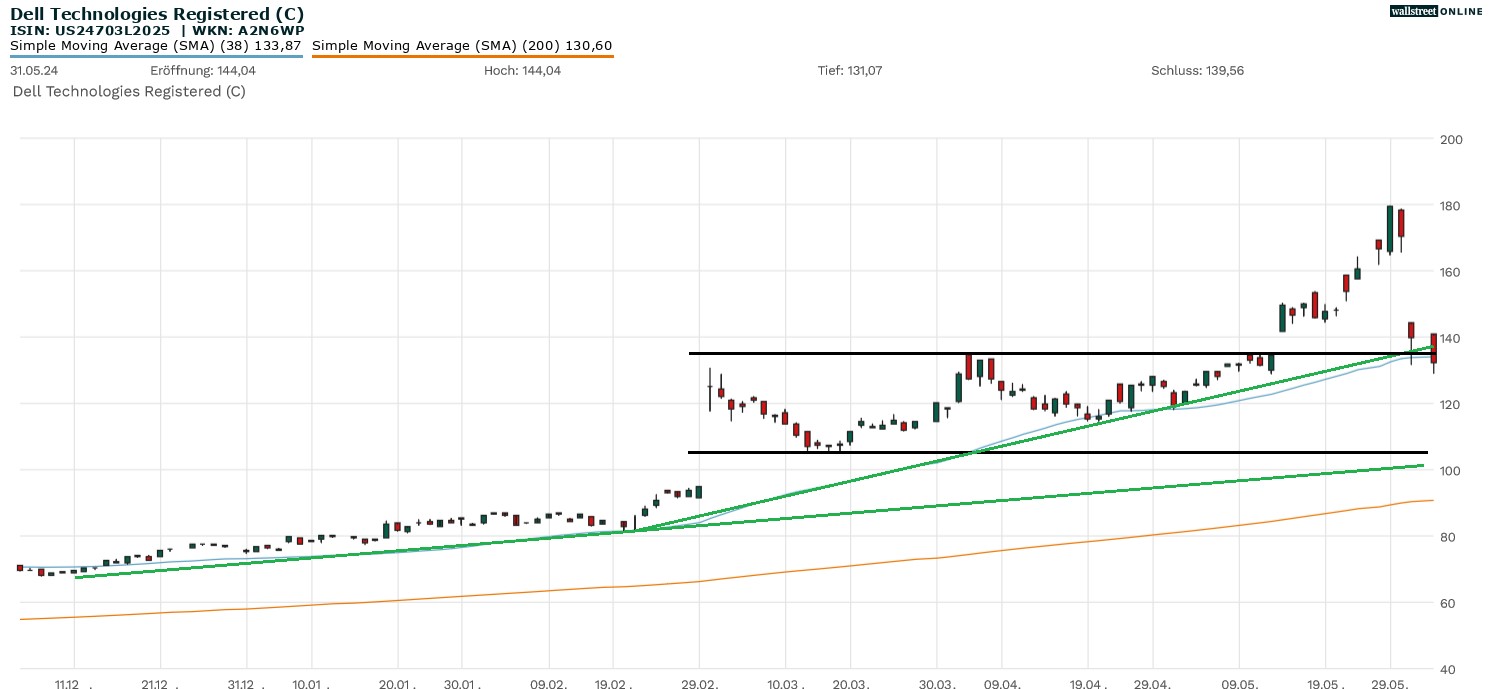Click the Eröffnung 144,04 value

(x=203, y=71)
